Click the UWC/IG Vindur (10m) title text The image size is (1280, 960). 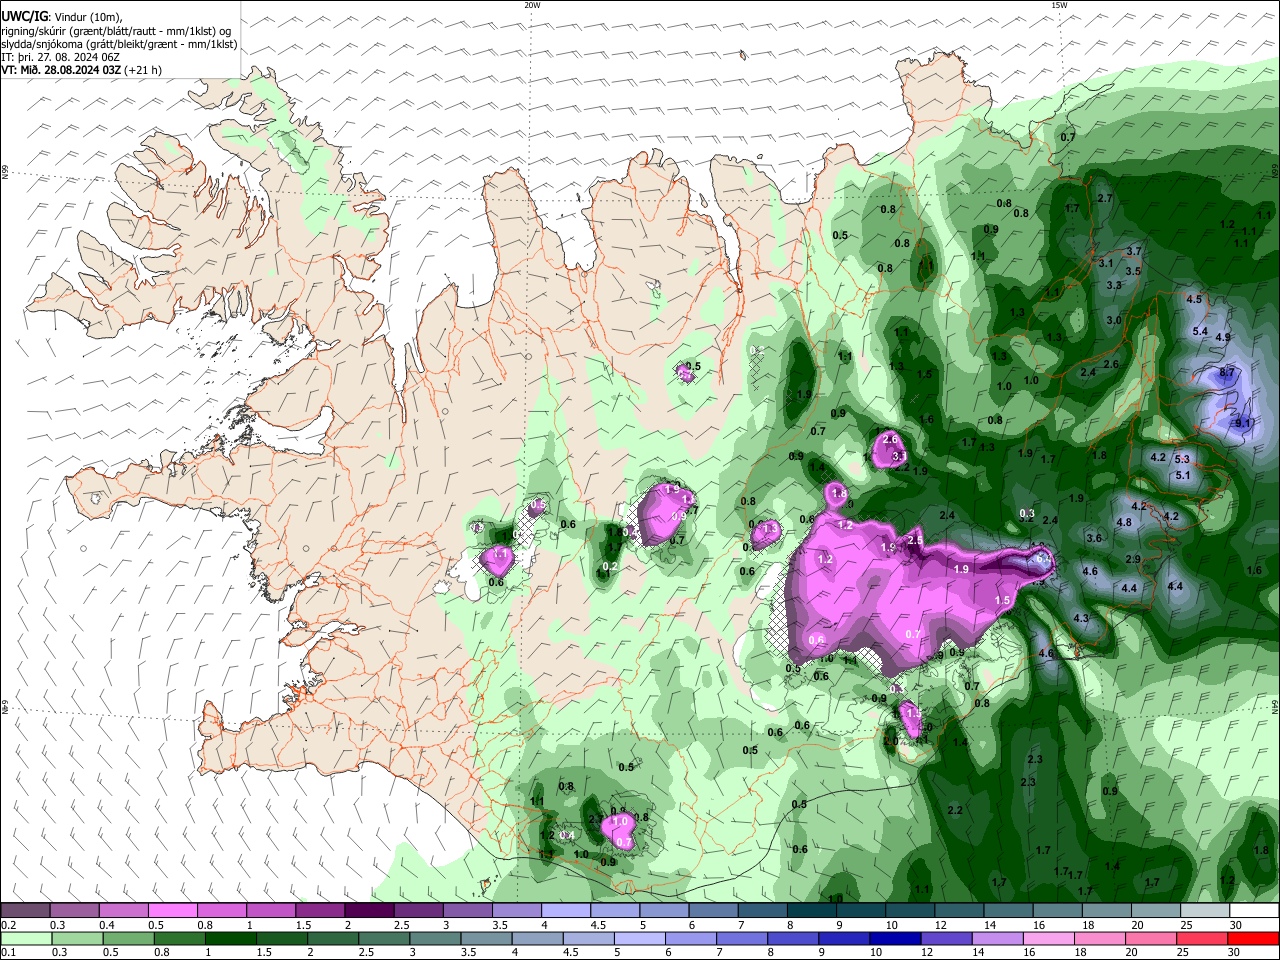pyautogui.click(x=62, y=17)
